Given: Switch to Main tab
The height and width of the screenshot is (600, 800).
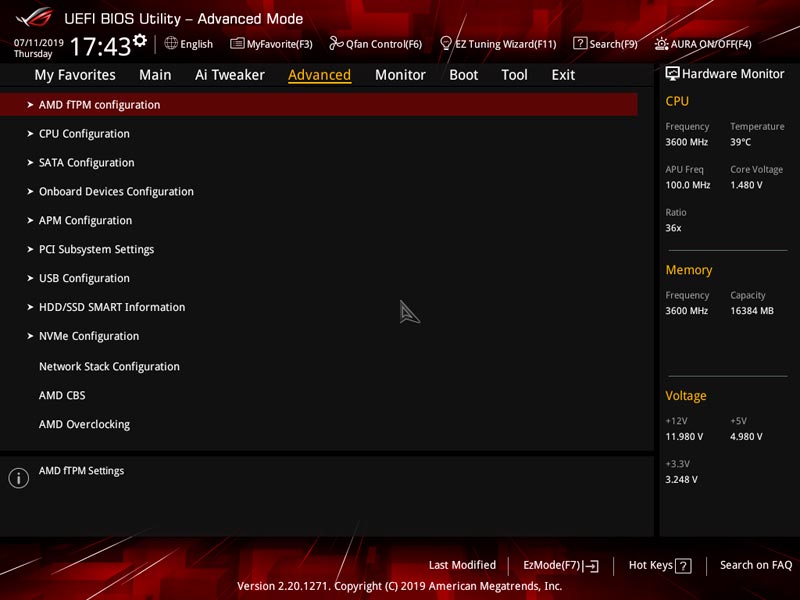Looking at the screenshot, I should 155,75.
